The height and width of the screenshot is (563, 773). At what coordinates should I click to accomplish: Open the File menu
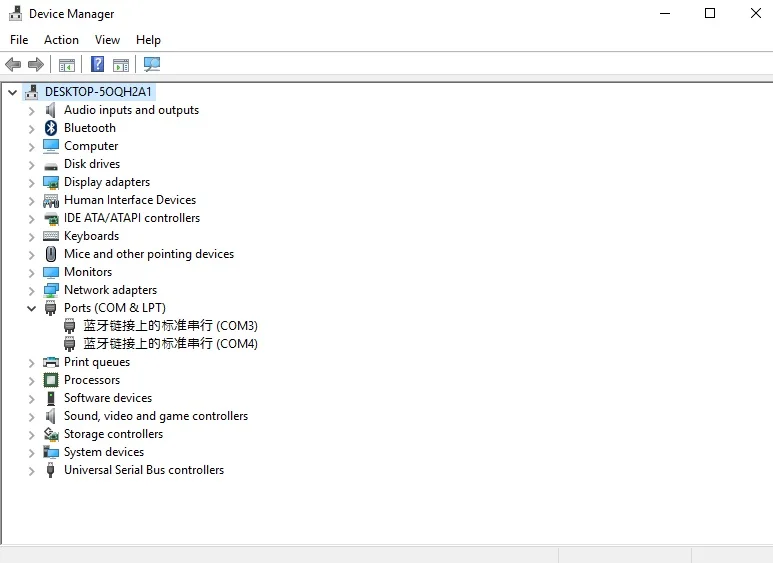point(19,40)
